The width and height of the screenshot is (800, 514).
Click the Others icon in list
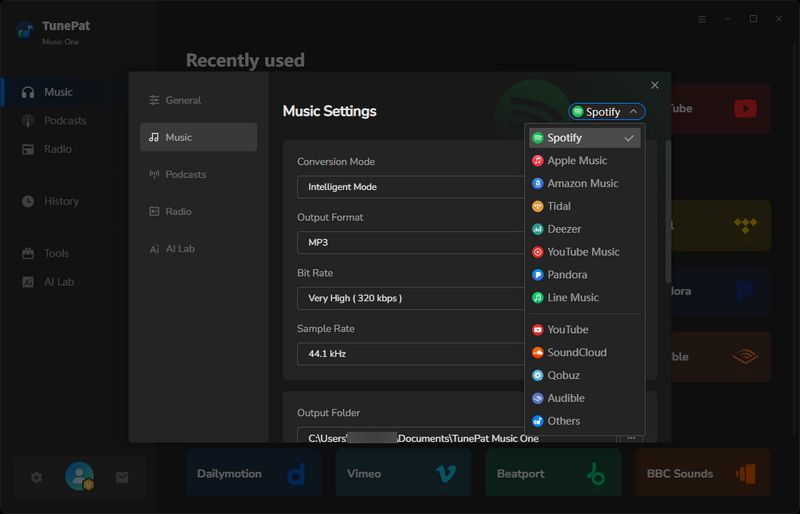[x=537, y=421]
